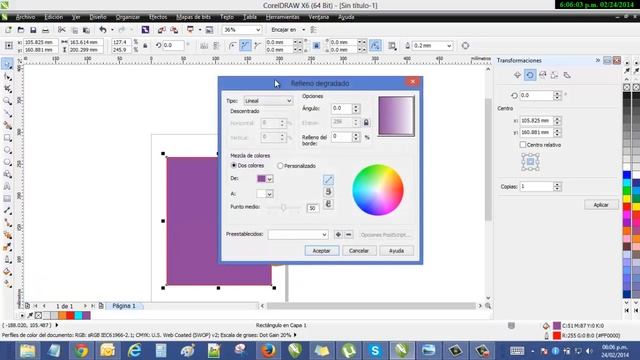
Task: Choose clockwise color blend path icon
Action: [328, 204]
